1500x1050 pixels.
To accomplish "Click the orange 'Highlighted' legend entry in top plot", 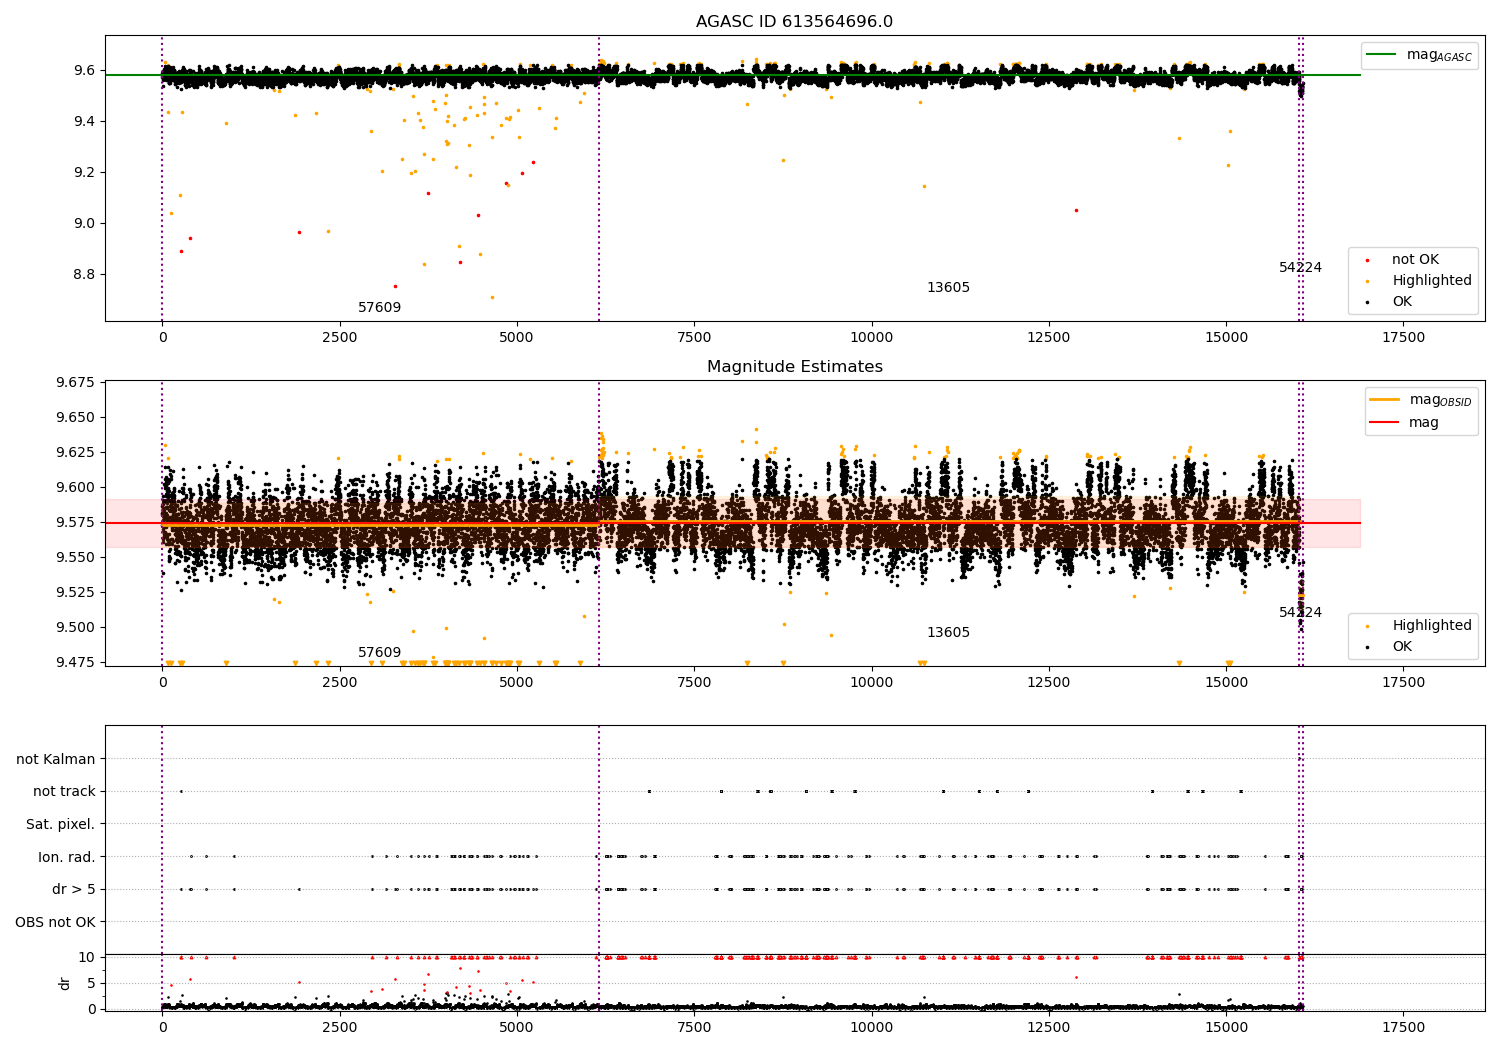I will (1431, 281).
